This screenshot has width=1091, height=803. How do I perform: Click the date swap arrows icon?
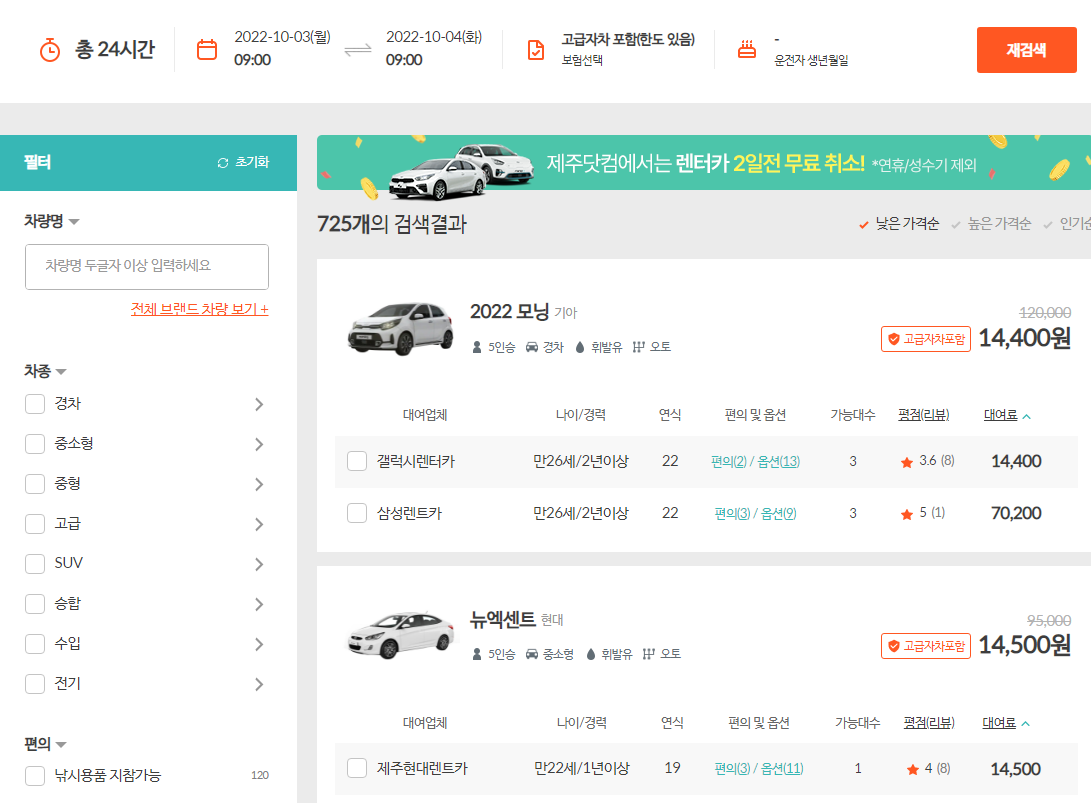[358, 49]
